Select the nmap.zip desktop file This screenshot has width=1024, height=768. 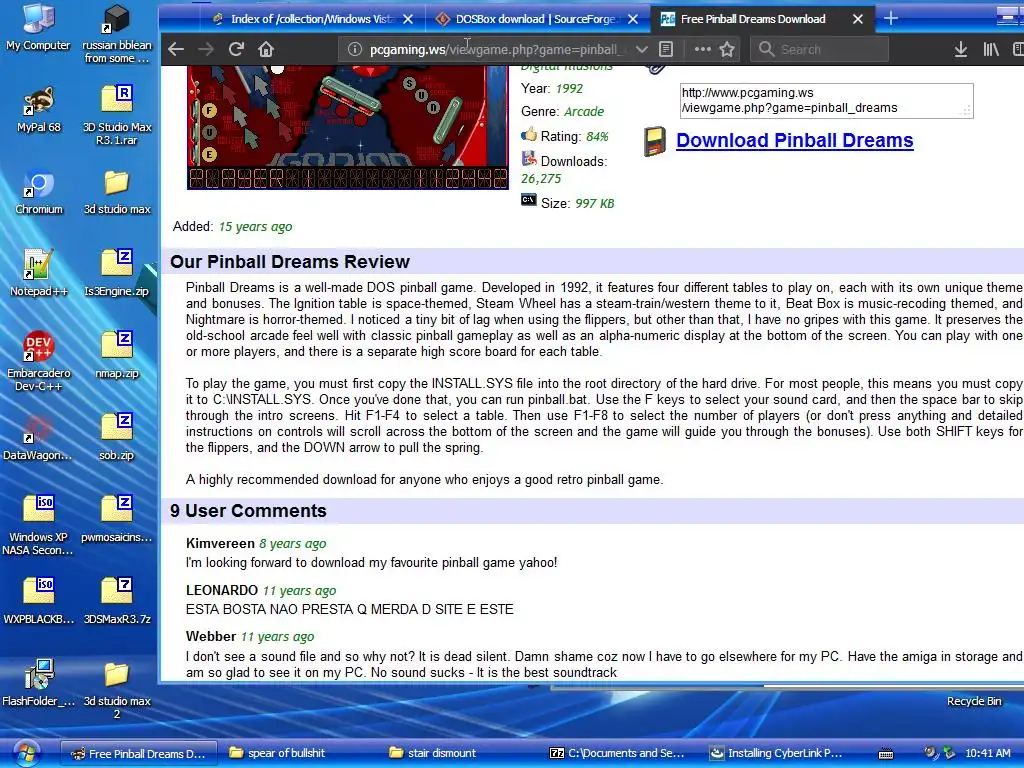(x=117, y=355)
